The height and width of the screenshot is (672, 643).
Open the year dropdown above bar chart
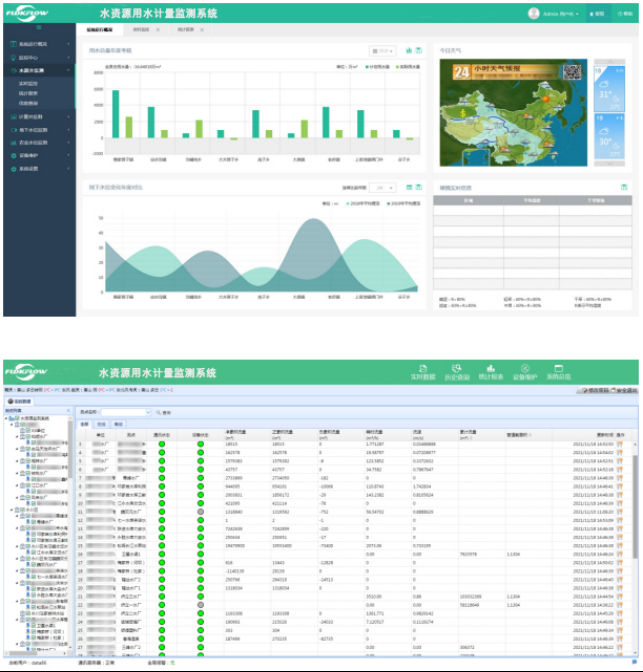coord(382,50)
